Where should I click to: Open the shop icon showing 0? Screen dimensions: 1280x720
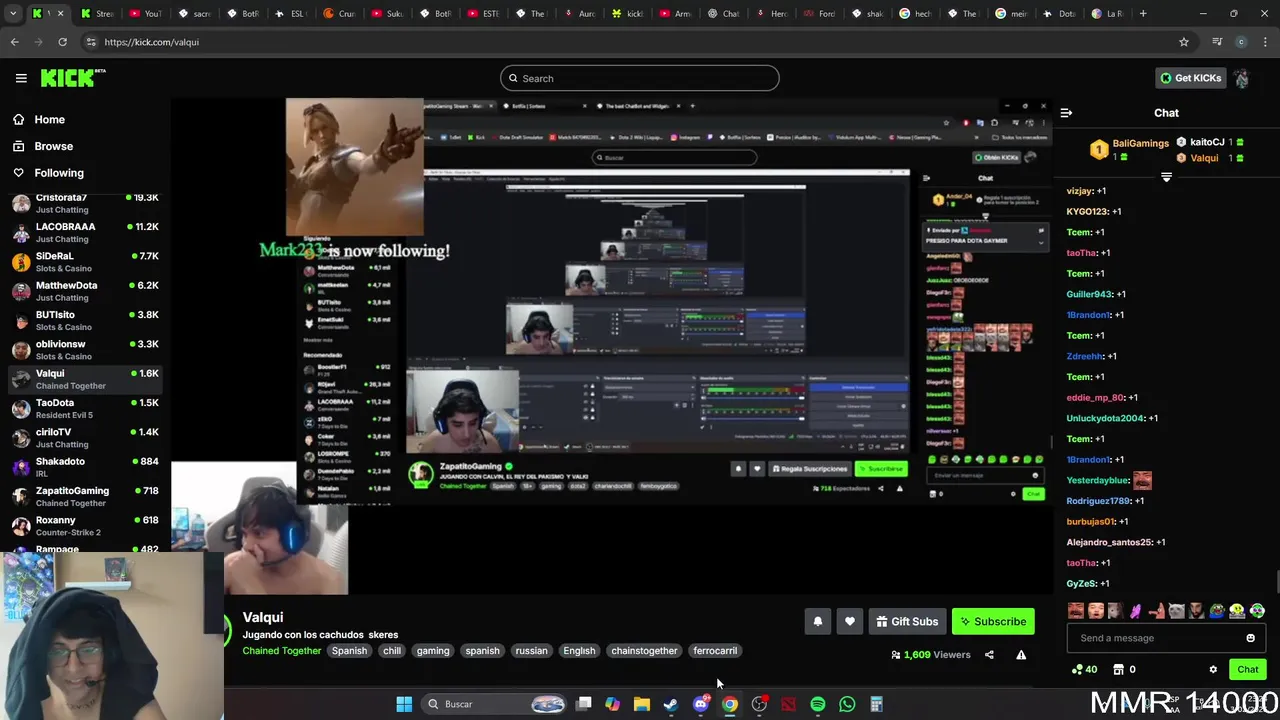(x=1124, y=669)
